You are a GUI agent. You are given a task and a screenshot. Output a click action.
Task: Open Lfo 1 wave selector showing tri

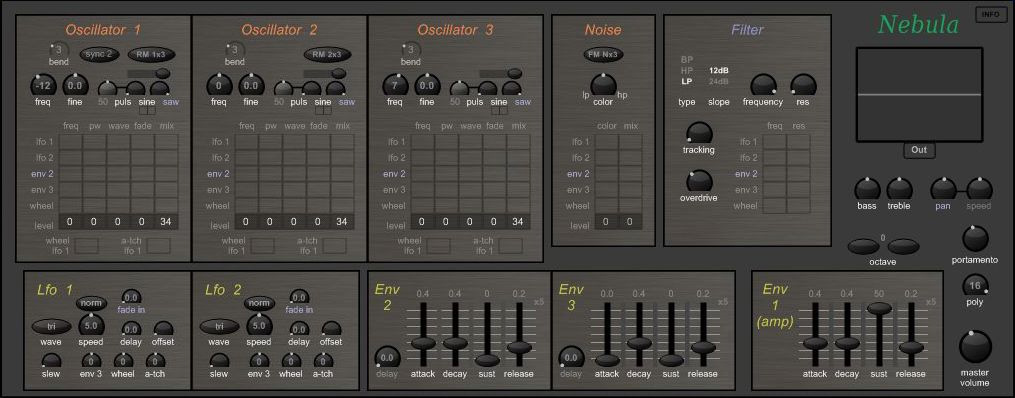pyautogui.click(x=52, y=326)
